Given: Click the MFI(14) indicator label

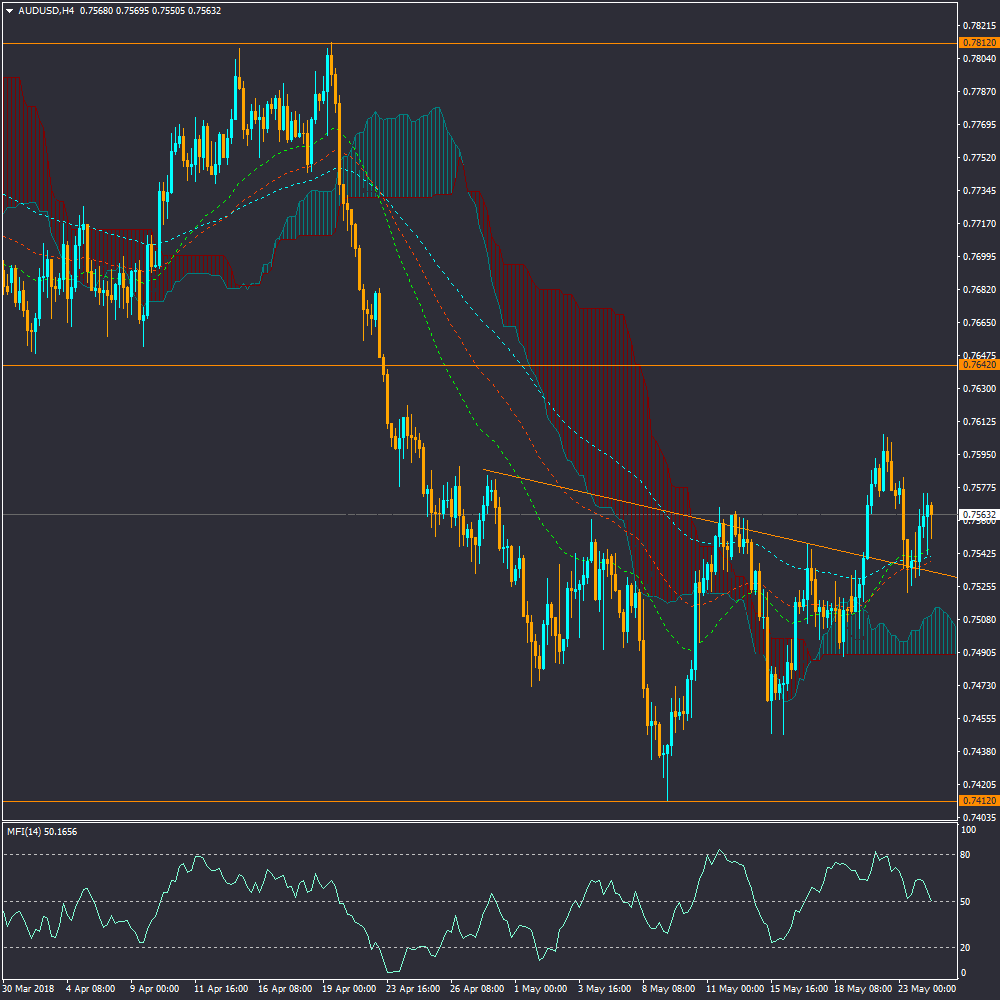Looking at the screenshot, I should (x=42, y=831).
